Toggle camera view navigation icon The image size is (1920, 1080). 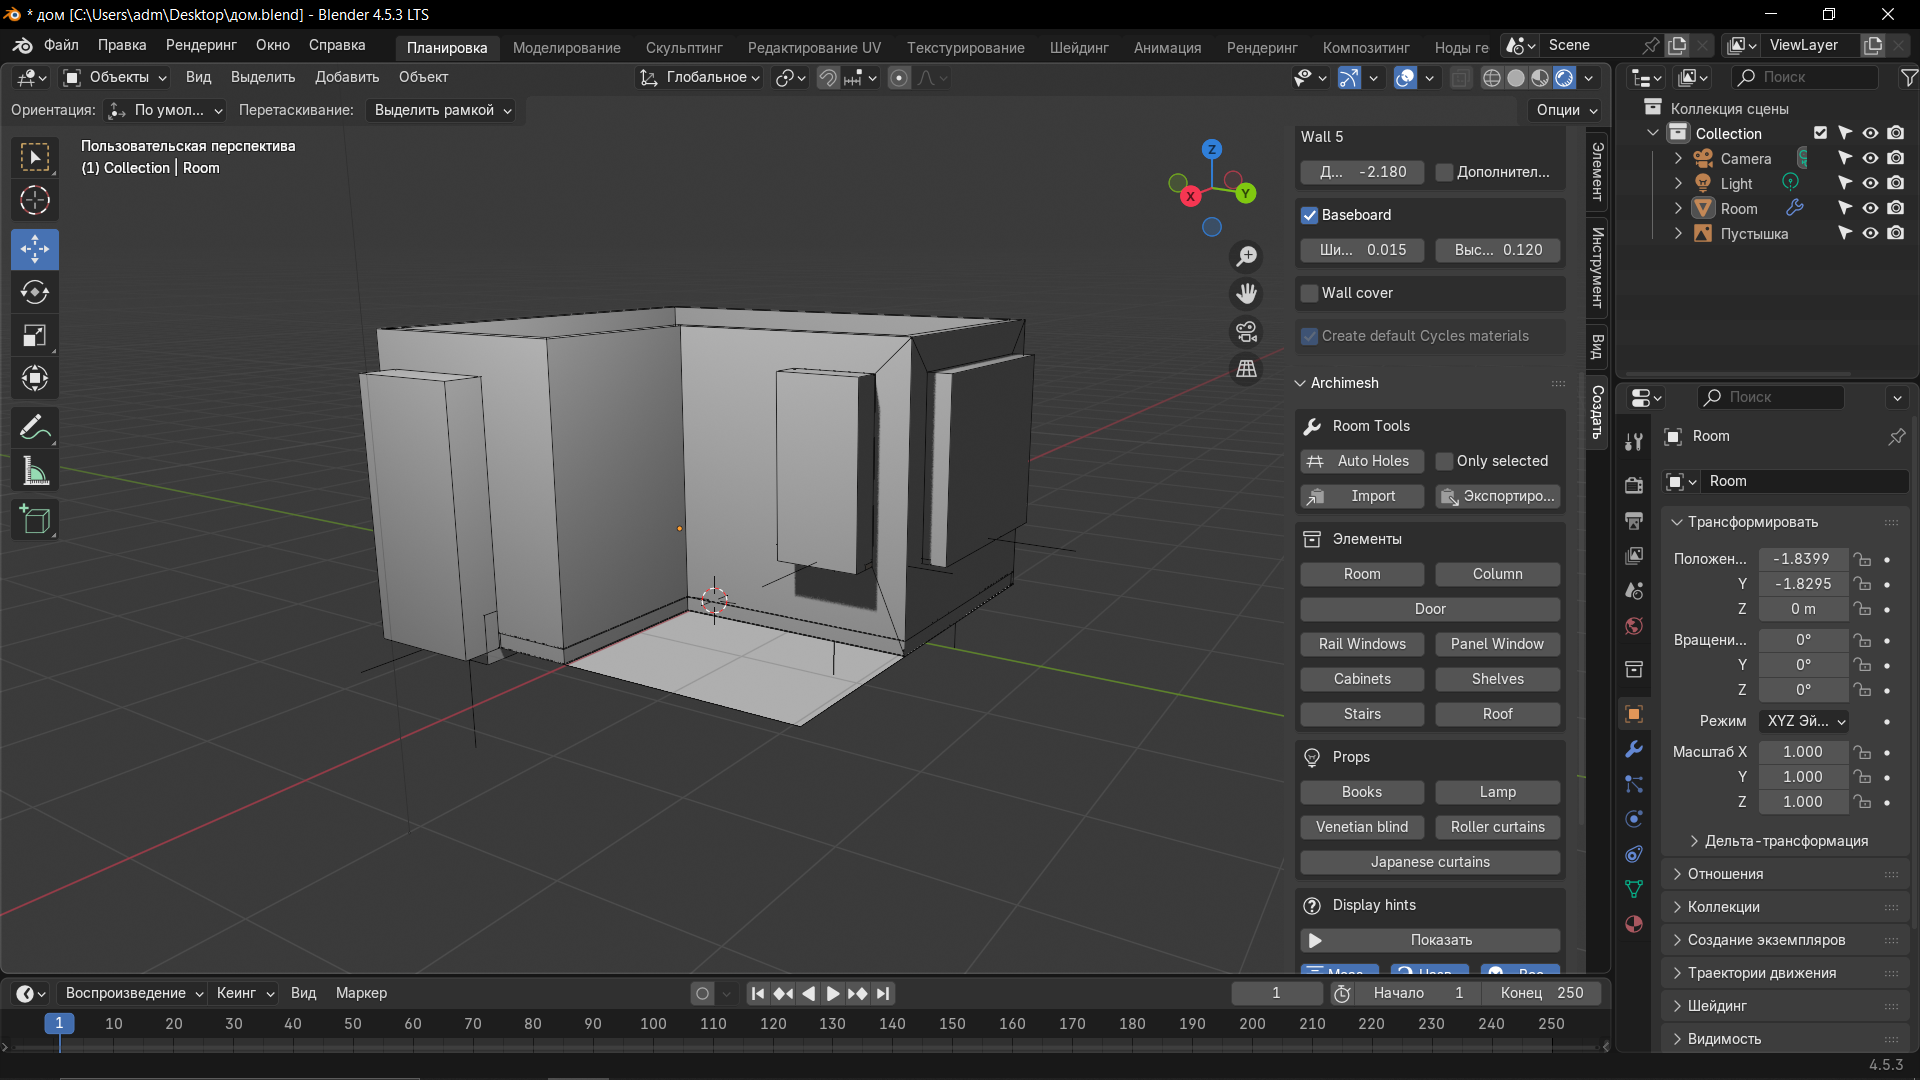click(1246, 332)
